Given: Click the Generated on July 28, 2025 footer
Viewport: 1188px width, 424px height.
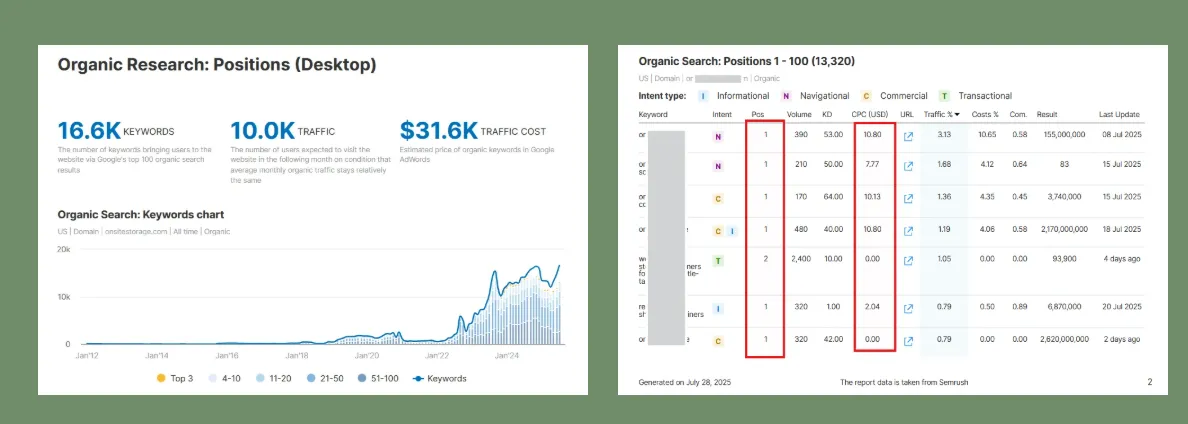Looking at the screenshot, I should pyautogui.click(x=685, y=382).
